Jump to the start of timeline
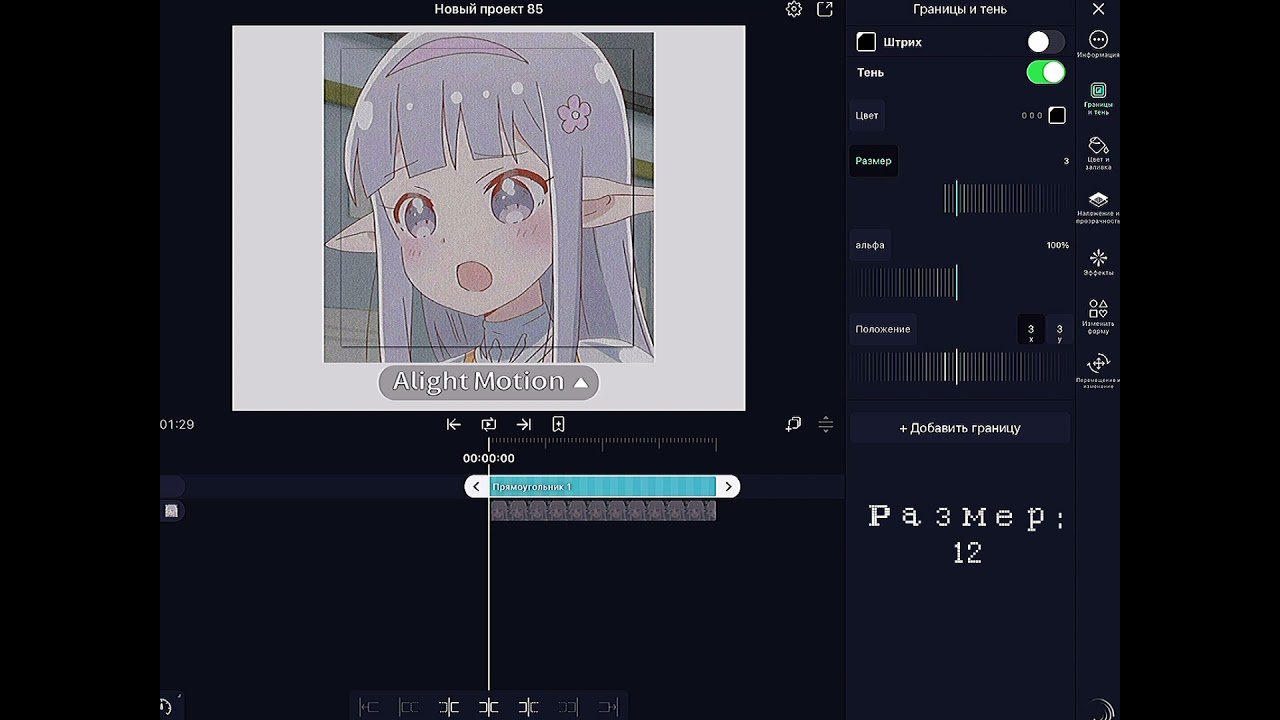1280x720 pixels. pyautogui.click(x=454, y=424)
